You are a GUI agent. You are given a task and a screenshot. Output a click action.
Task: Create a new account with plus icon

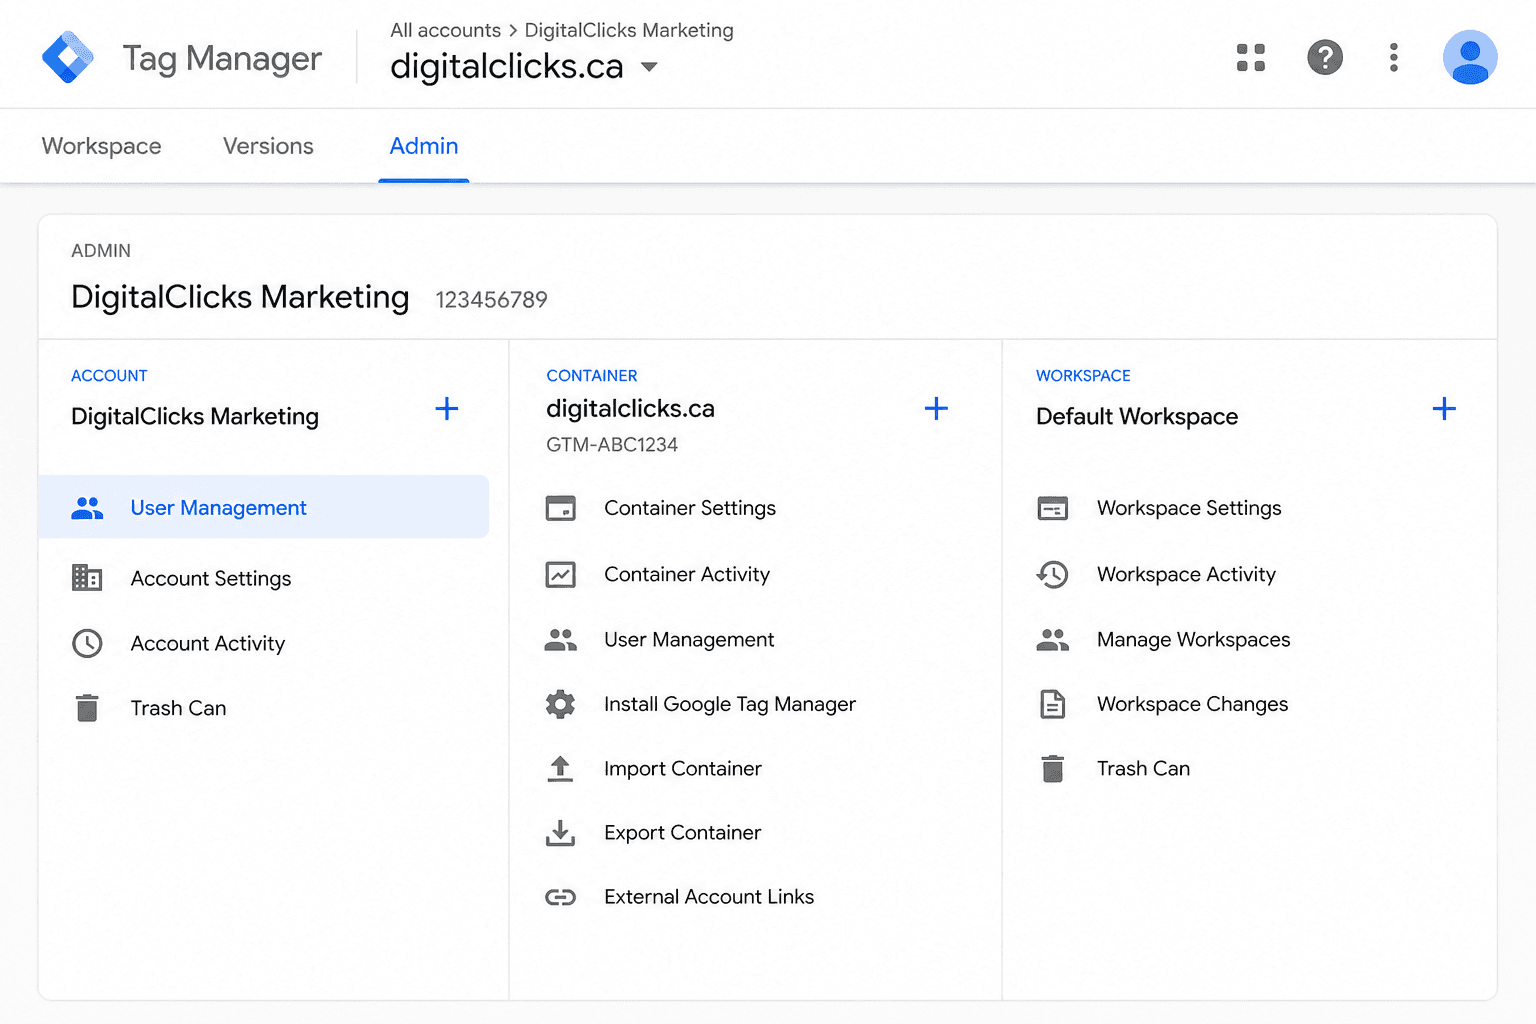click(x=447, y=408)
